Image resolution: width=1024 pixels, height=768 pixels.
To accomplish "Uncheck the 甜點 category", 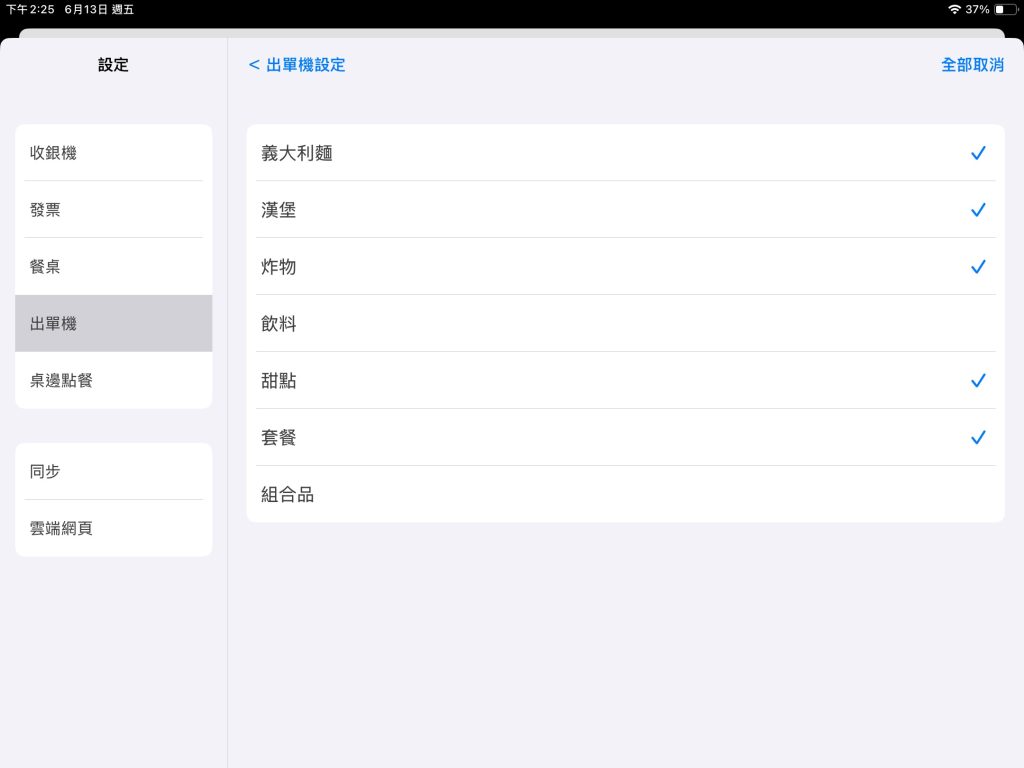I will click(x=626, y=380).
